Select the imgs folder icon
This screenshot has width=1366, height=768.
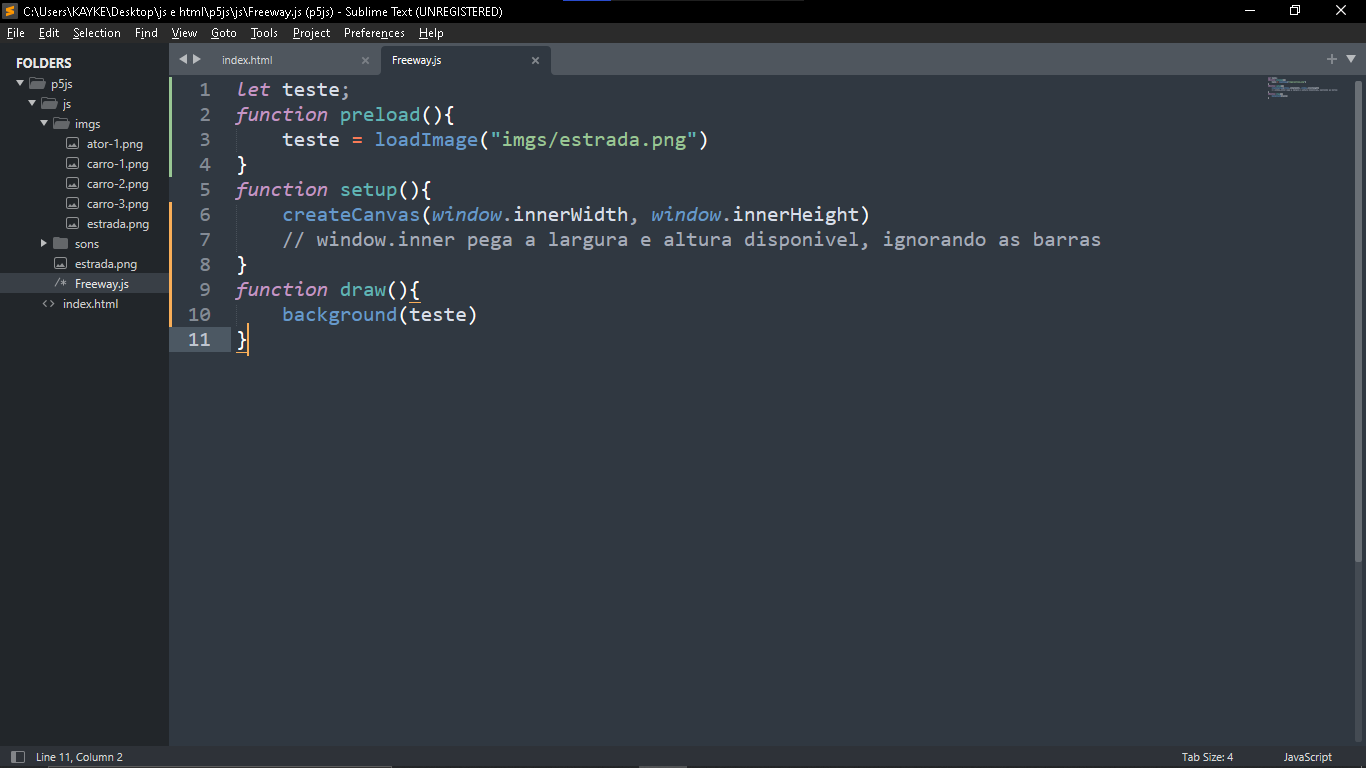[x=61, y=124]
